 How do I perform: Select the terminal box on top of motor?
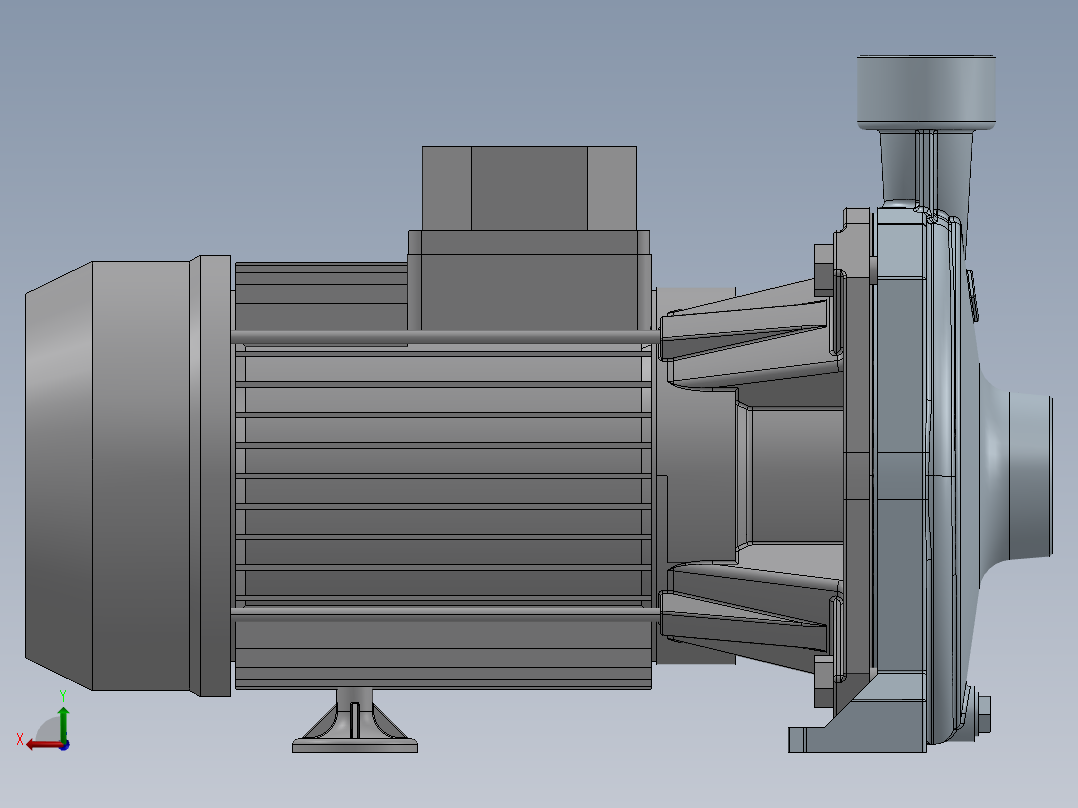pos(529,237)
